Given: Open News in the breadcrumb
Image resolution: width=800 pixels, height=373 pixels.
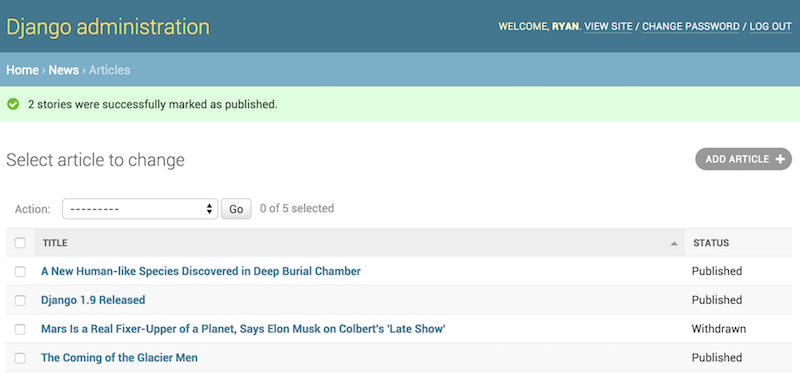Looking at the screenshot, I should [63, 70].
